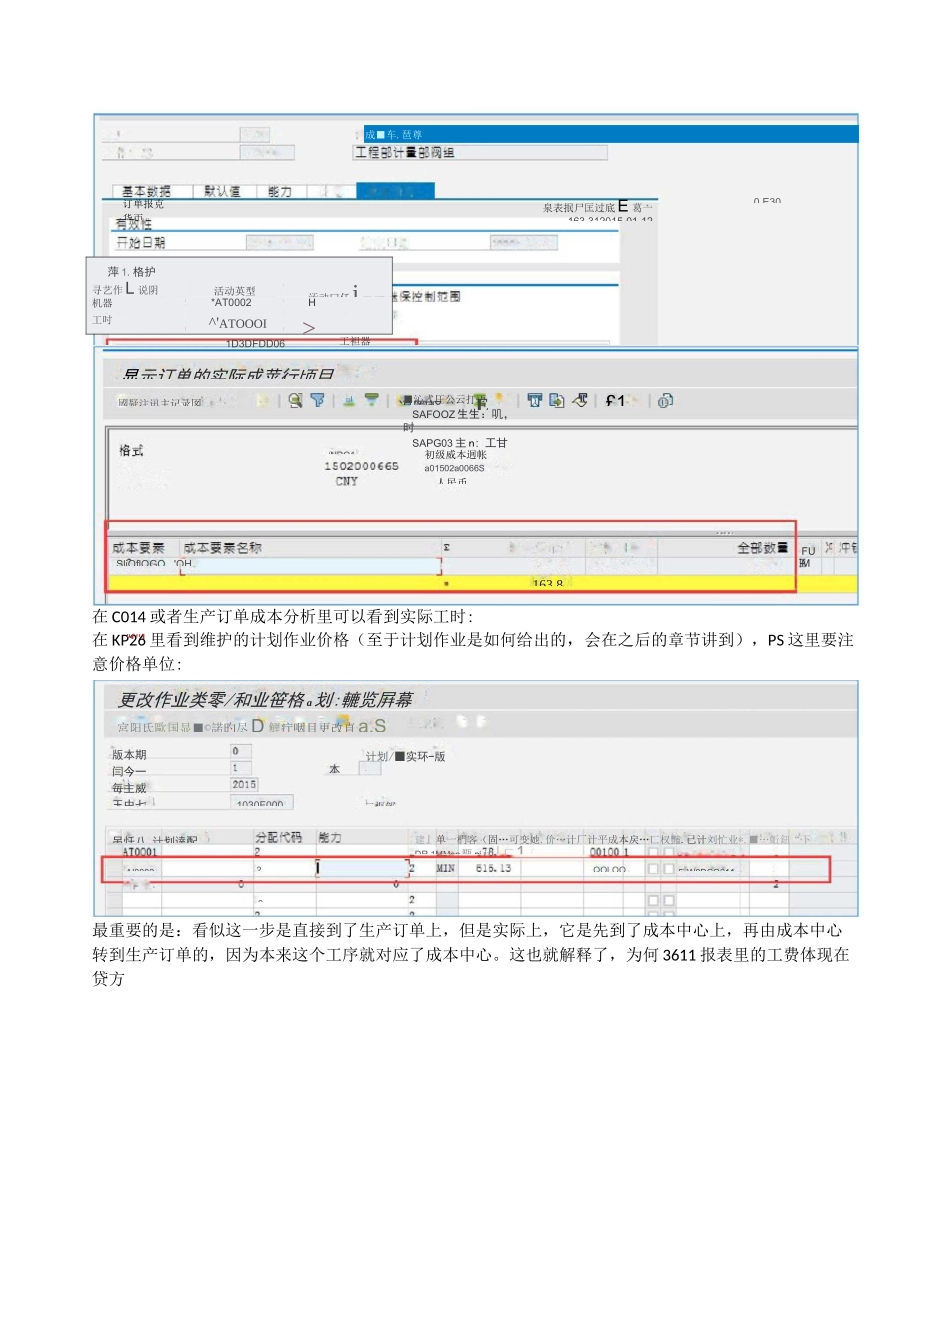
Task: Click document number 1502000665
Action: point(361,466)
